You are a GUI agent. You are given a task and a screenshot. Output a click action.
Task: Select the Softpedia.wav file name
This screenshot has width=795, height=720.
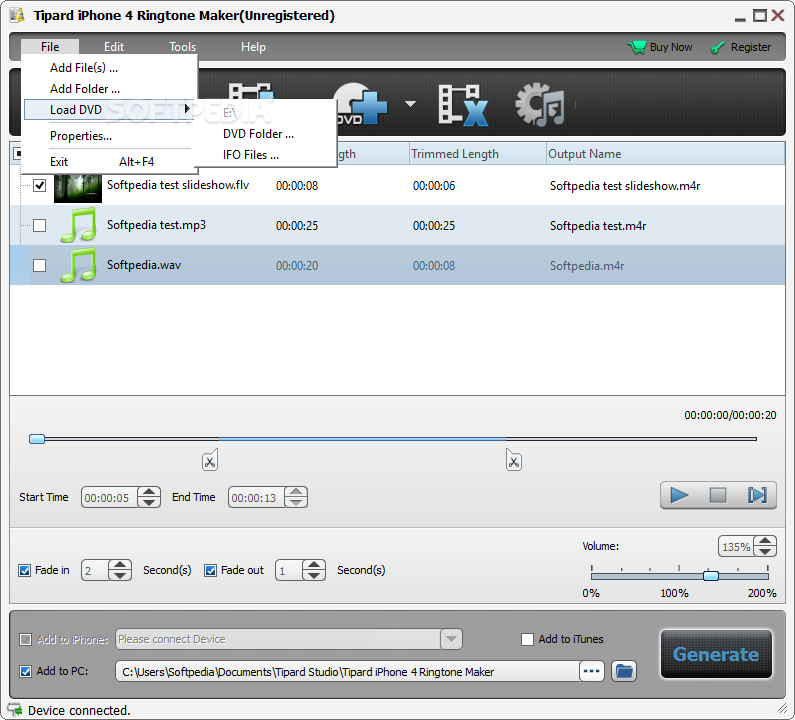click(x=144, y=265)
